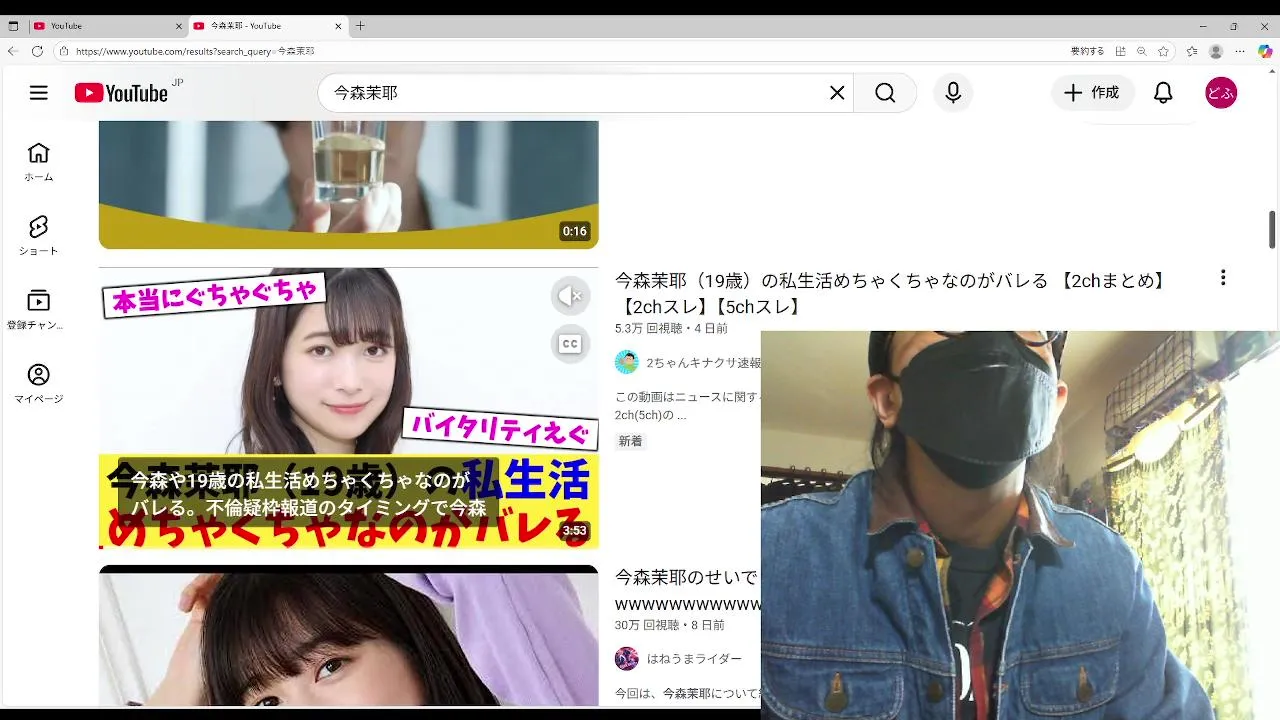Click the 30万 回視聴・8日前 view count text
Viewport: 1280px width, 720px height.
point(670,624)
